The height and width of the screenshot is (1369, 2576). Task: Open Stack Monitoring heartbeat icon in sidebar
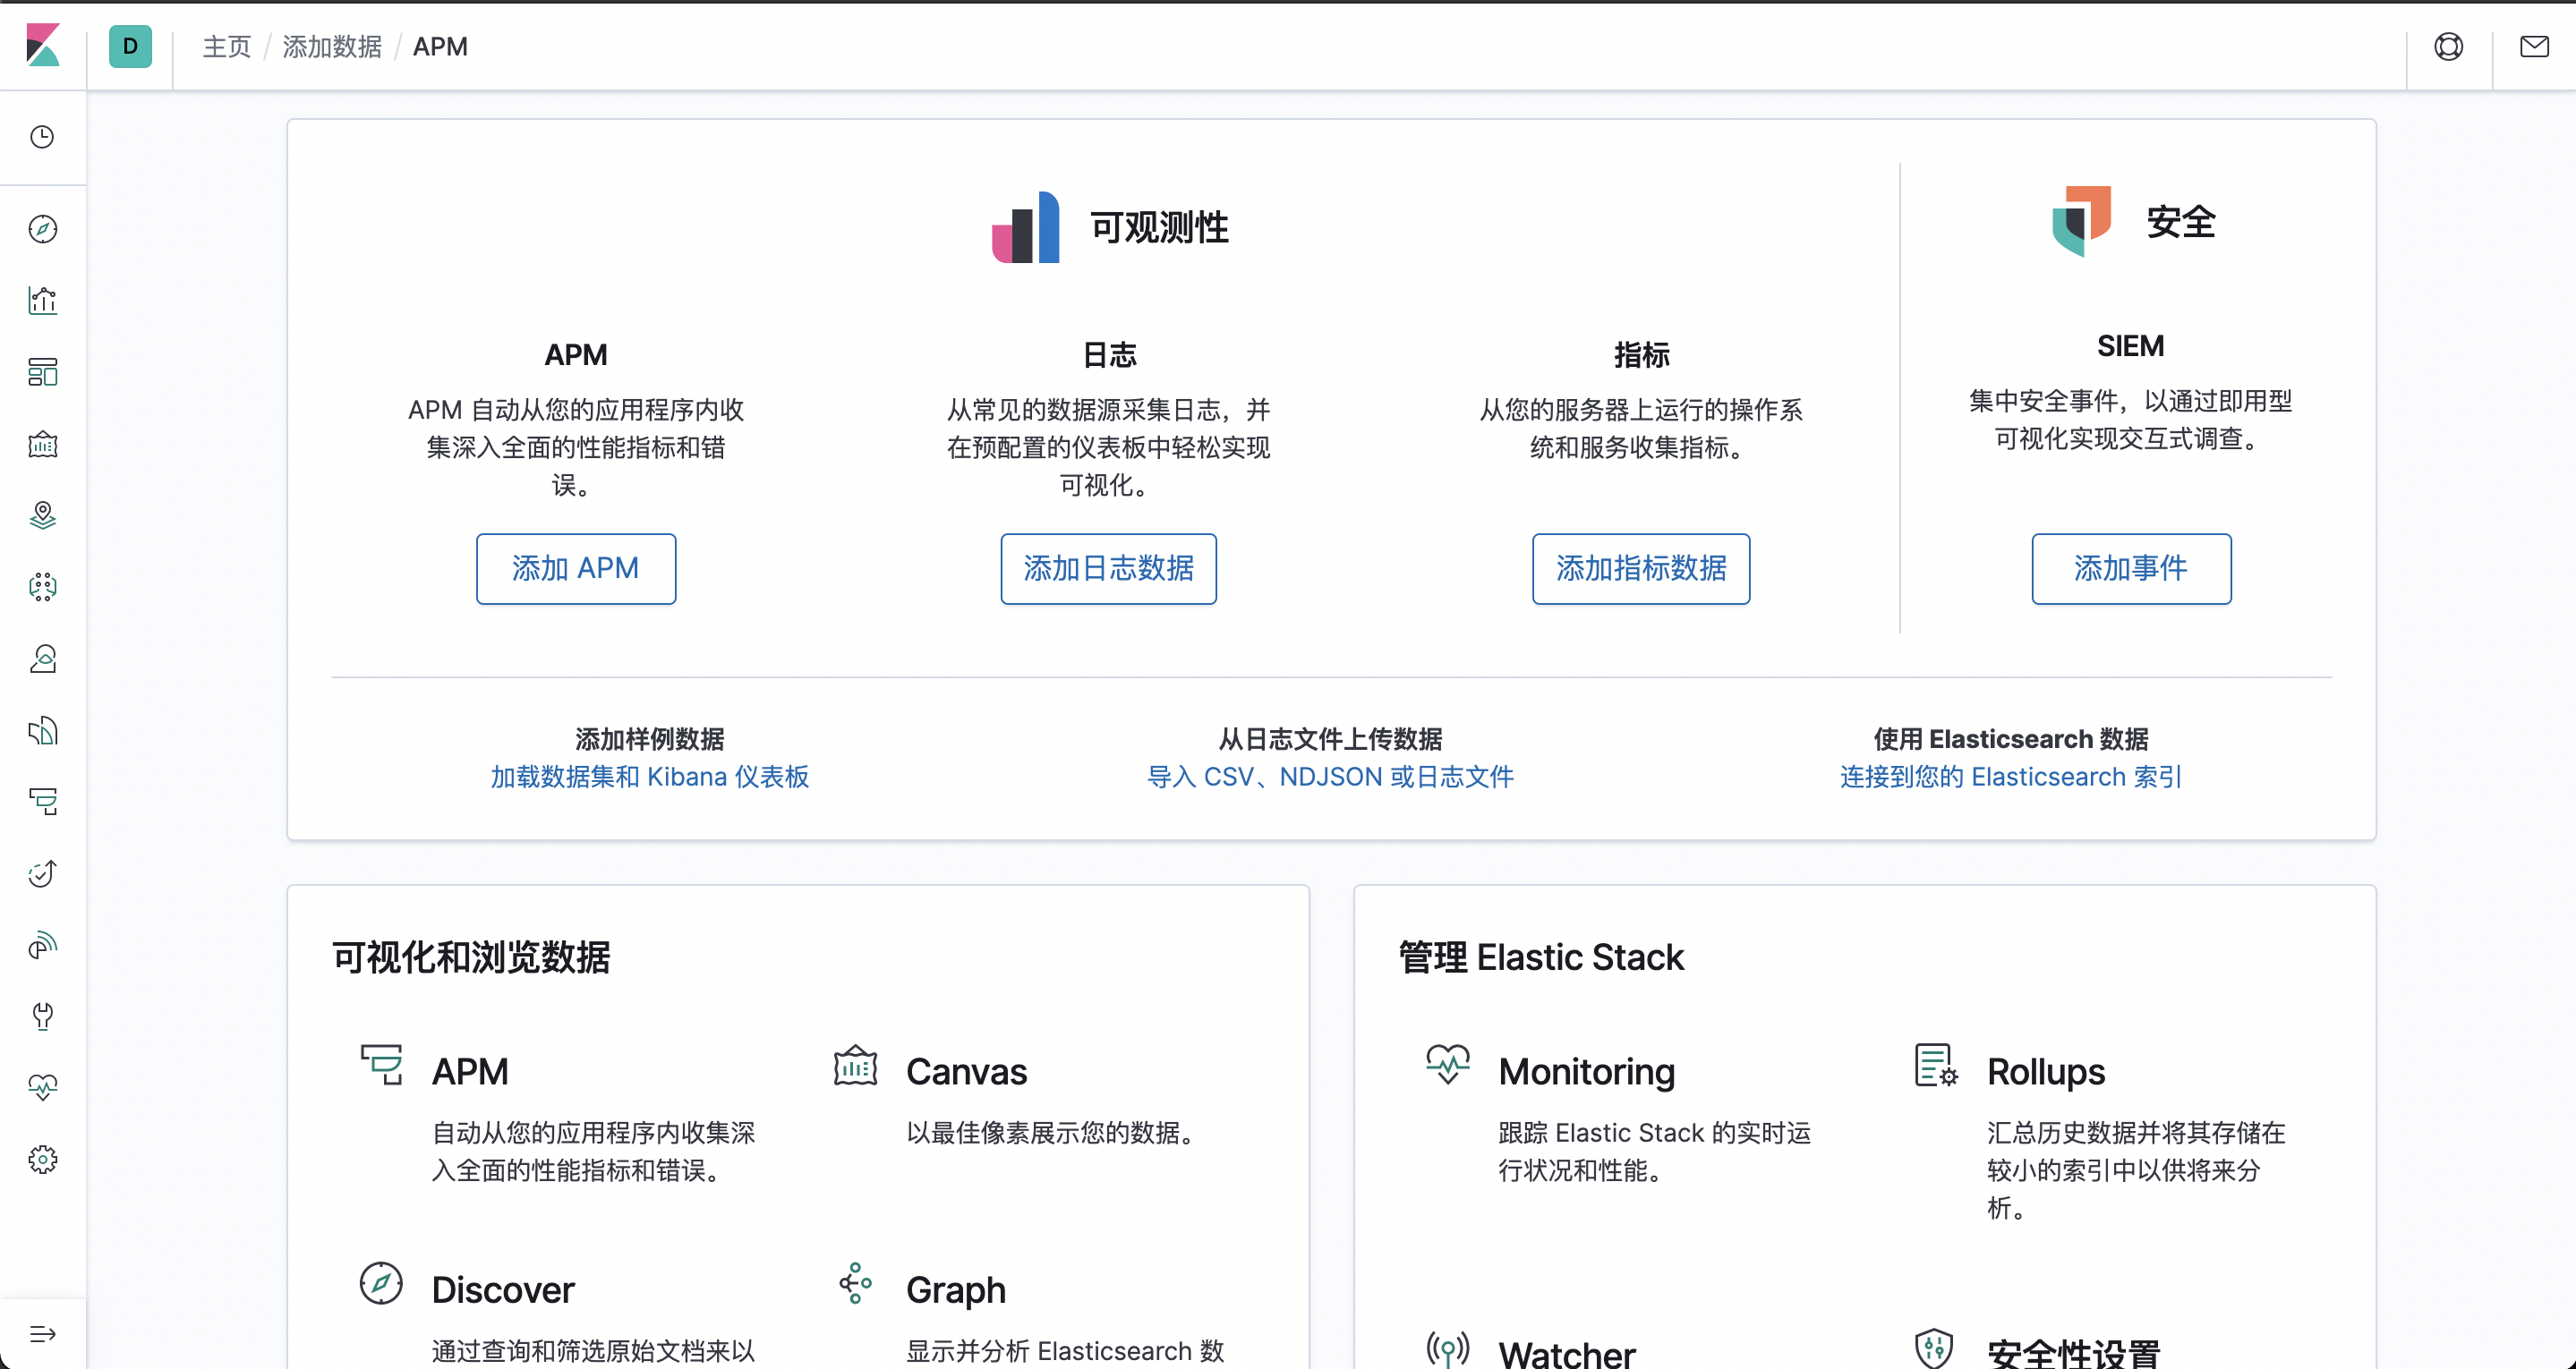click(x=42, y=1088)
